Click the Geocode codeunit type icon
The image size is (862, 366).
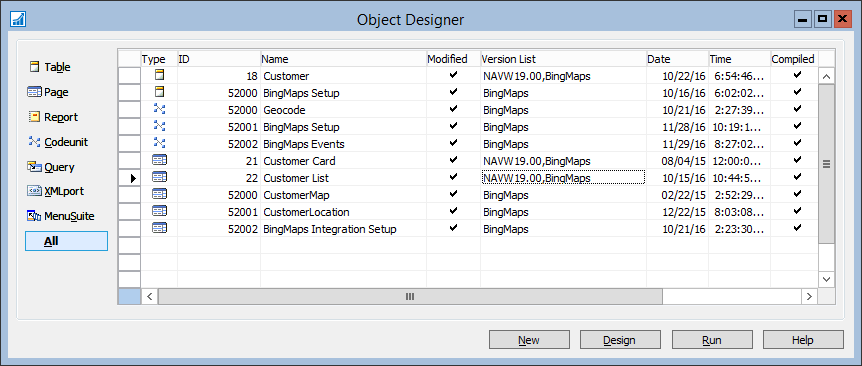159,109
